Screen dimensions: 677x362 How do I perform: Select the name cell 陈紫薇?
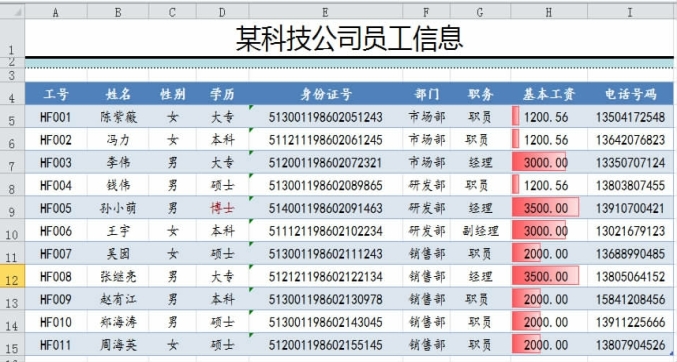(x=118, y=117)
